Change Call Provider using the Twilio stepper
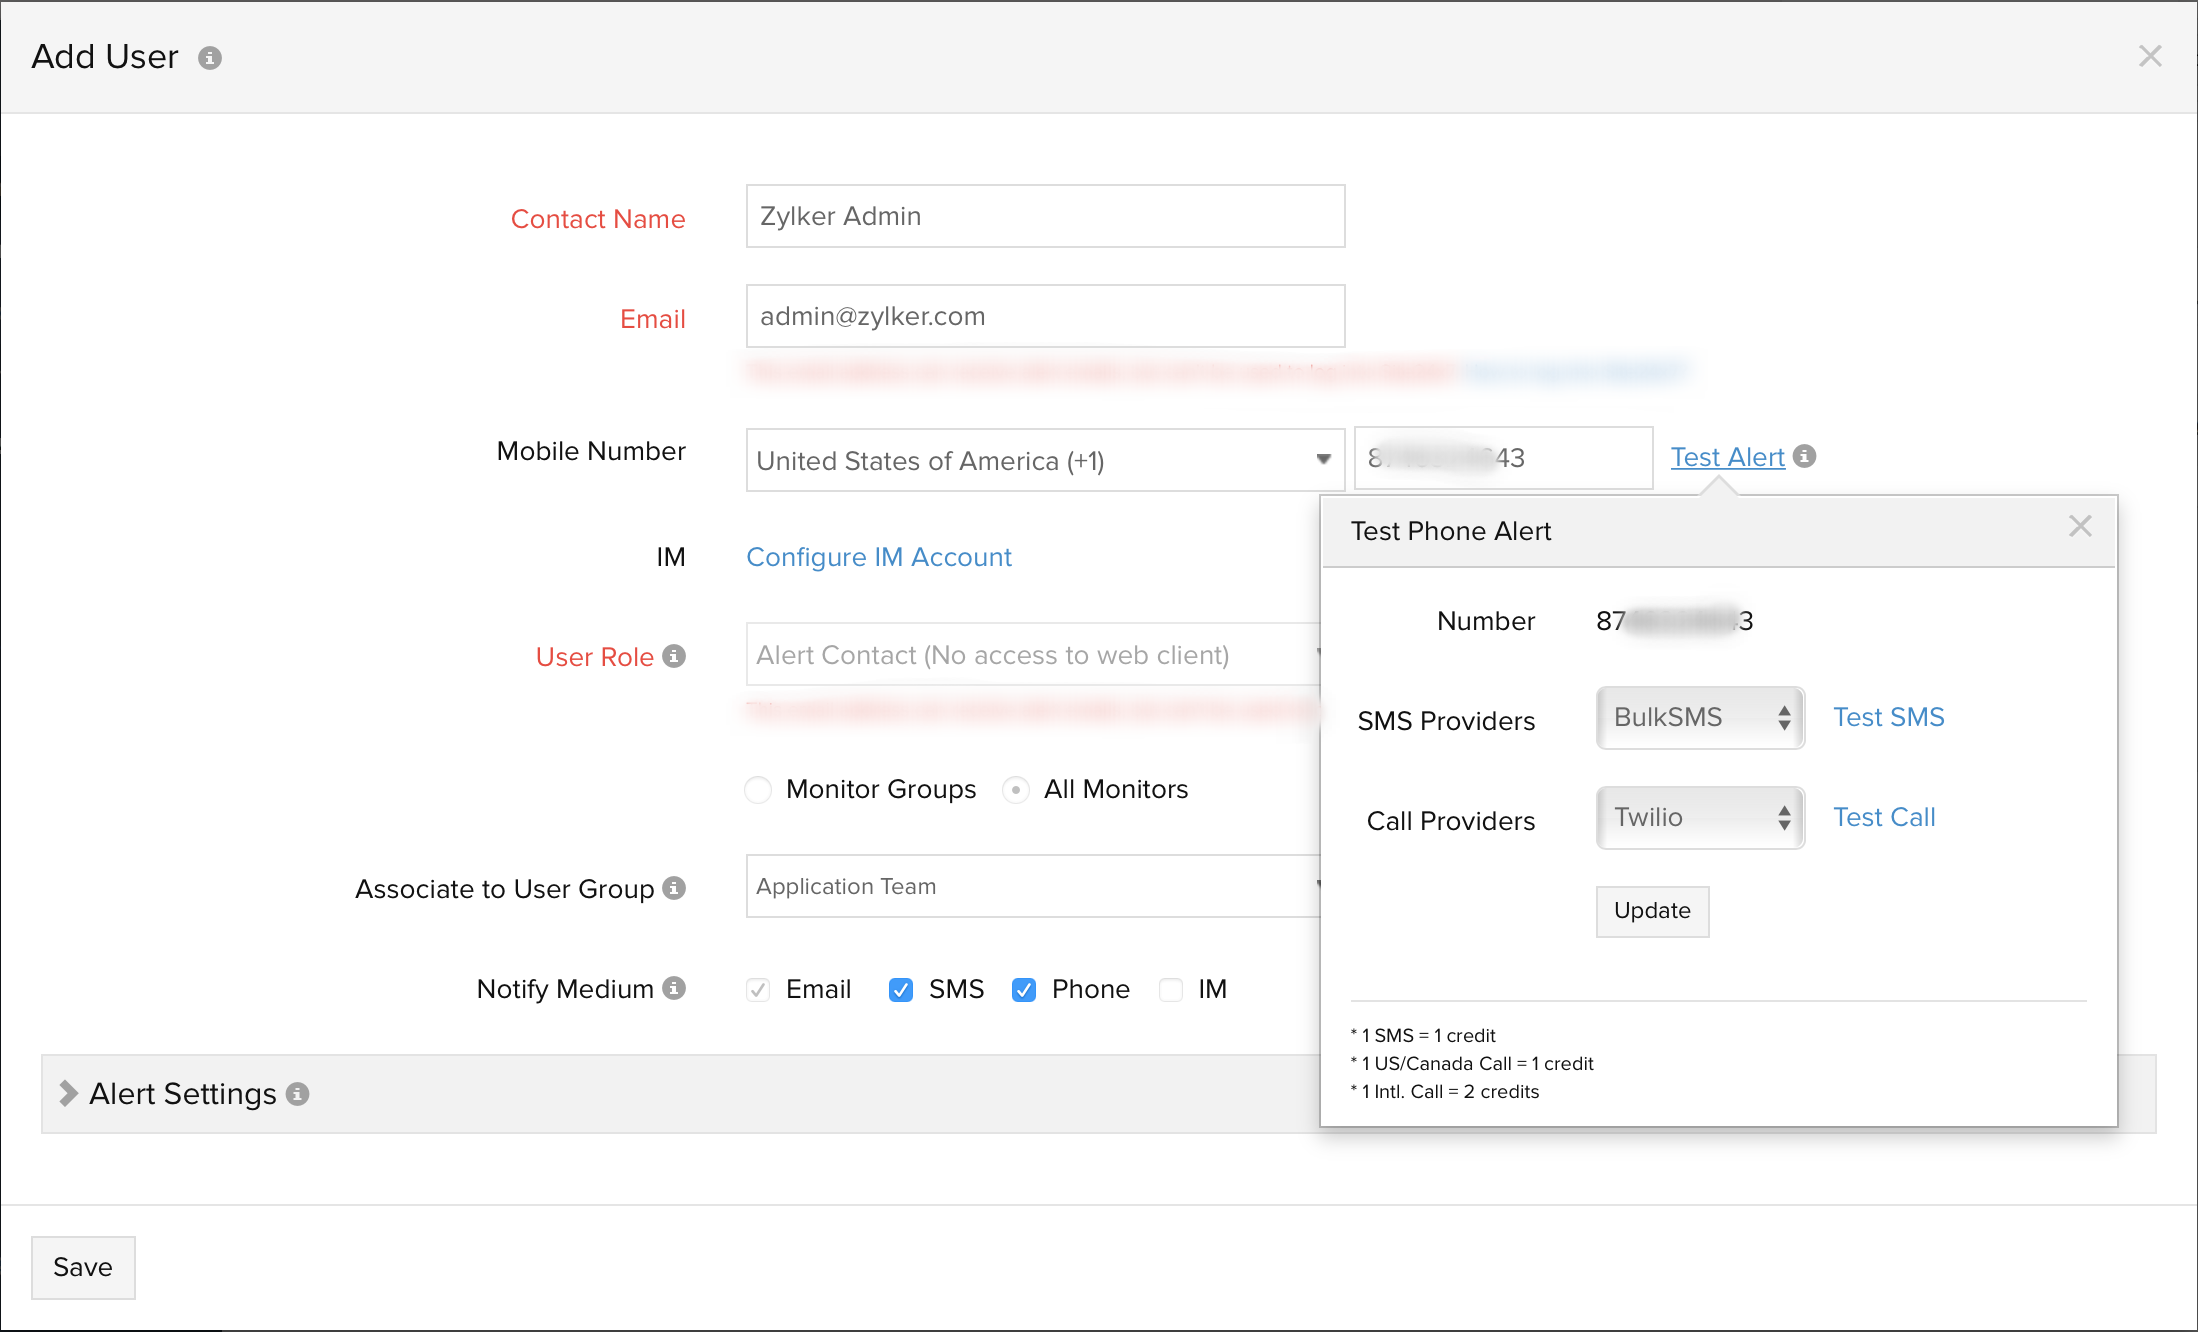The height and width of the screenshot is (1332, 2198). click(x=1785, y=817)
